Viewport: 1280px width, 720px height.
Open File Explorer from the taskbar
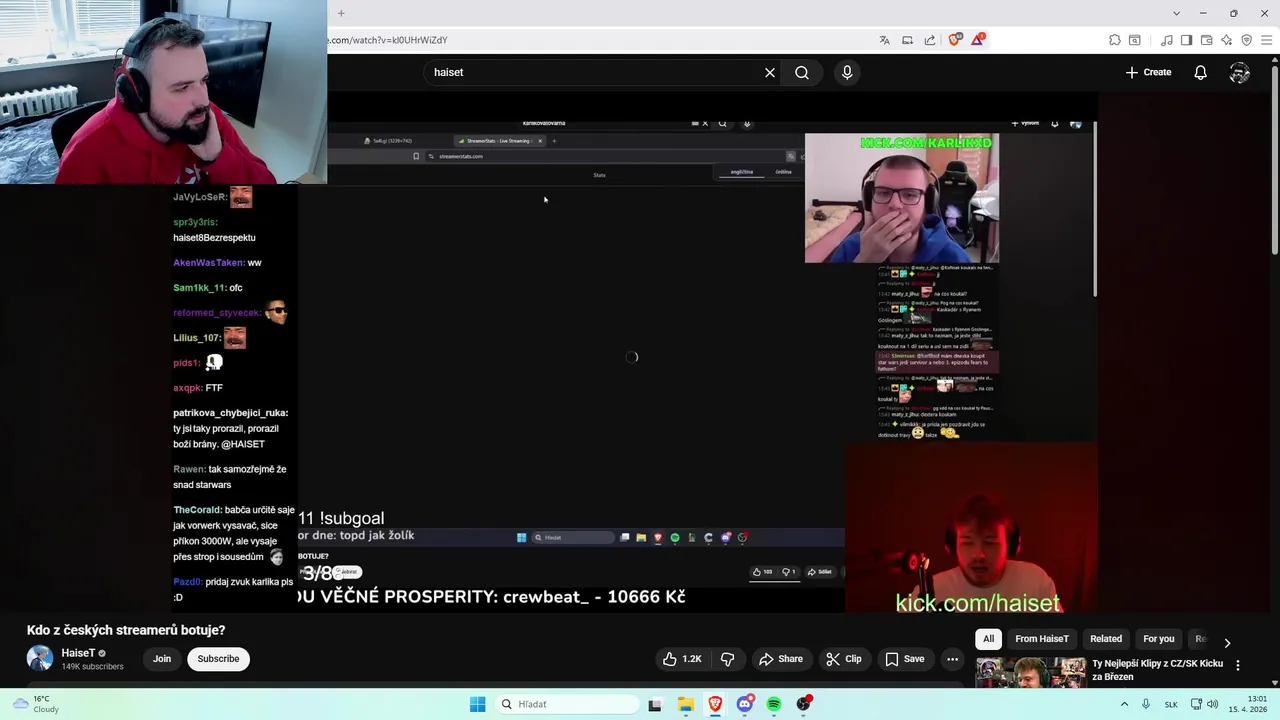pos(685,704)
